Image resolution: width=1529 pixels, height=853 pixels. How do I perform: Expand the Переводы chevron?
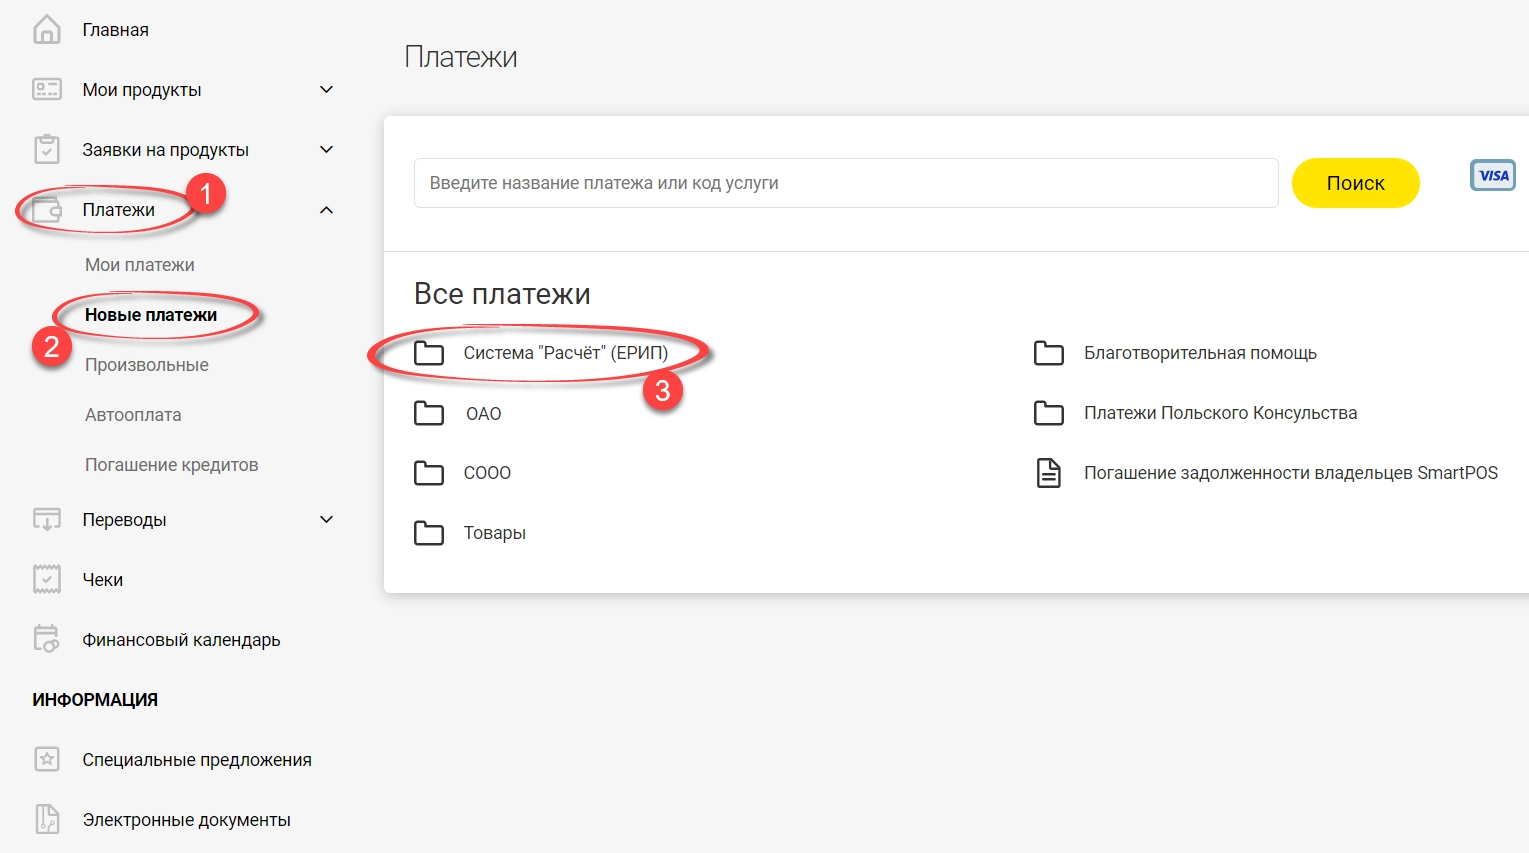tap(326, 520)
